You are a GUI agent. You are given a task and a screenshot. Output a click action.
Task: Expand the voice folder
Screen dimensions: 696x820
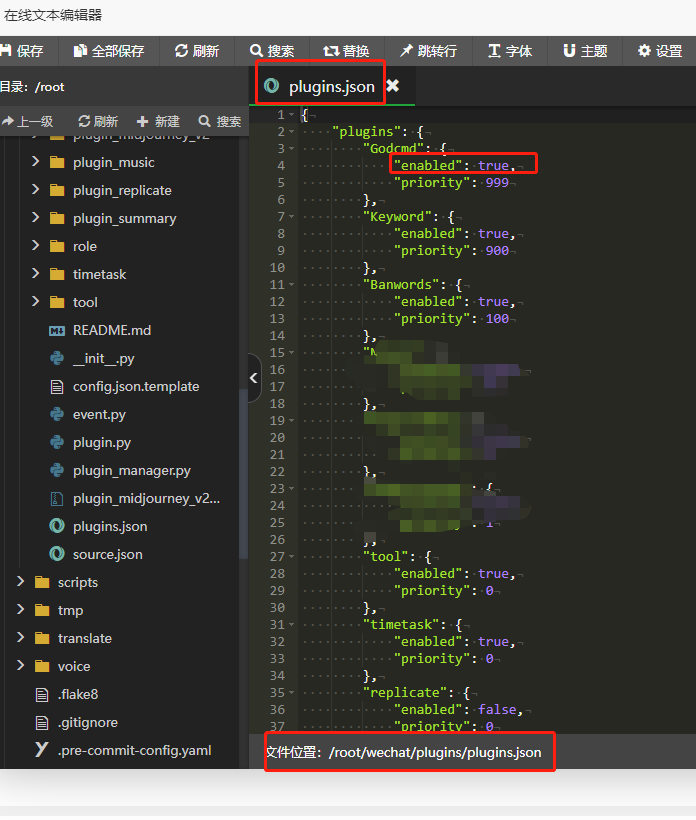tap(21, 666)
